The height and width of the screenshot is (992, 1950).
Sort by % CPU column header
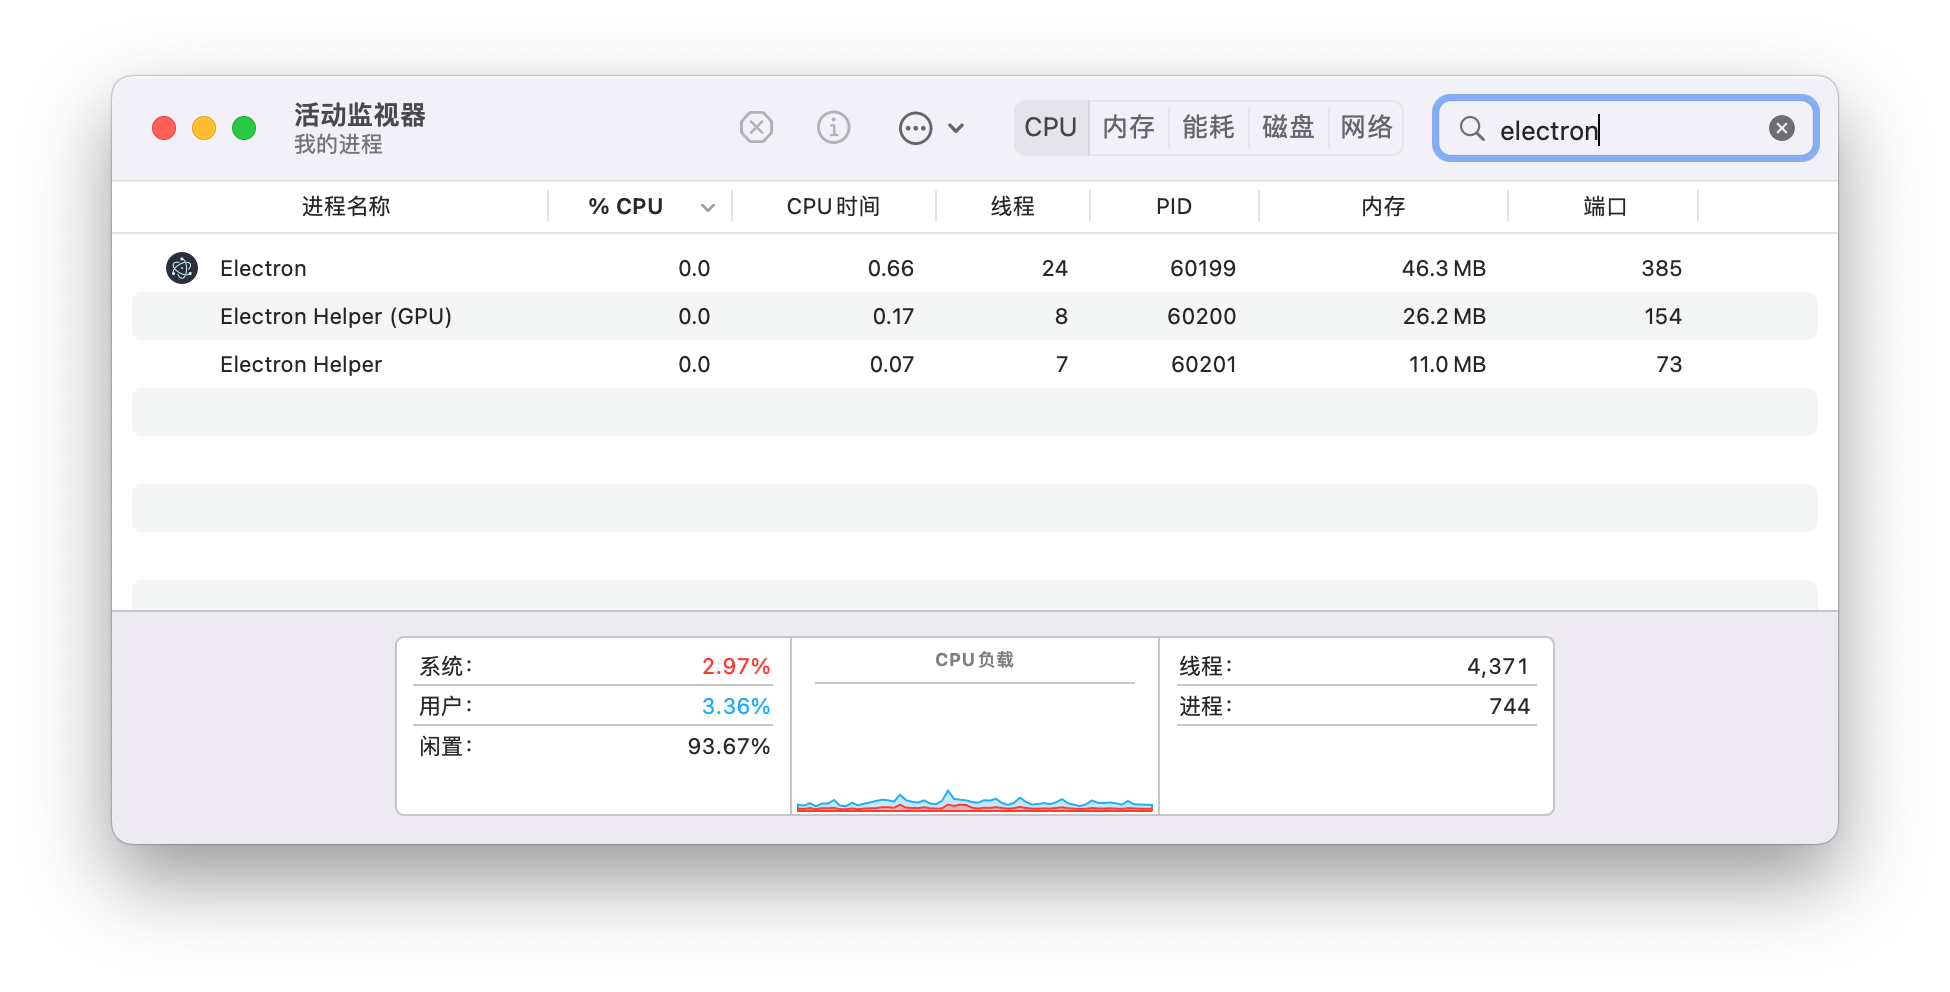pos(626,206)
